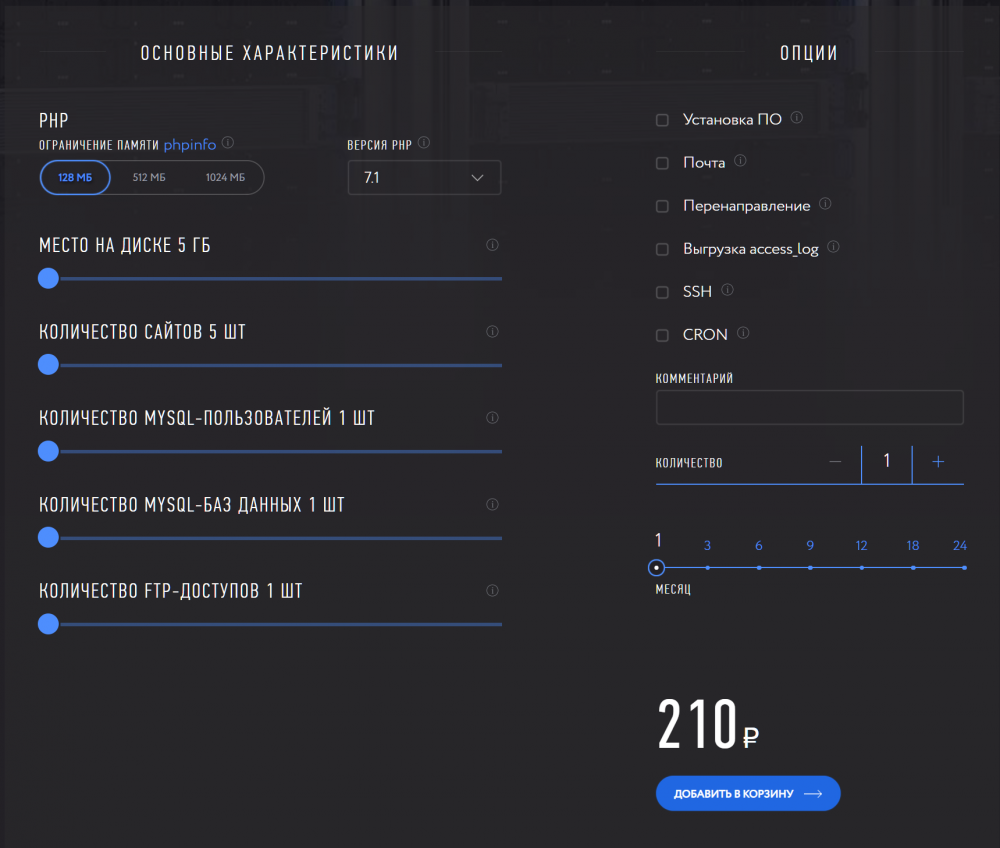1000x848 pixels.
Task: Open the phpinfo link
Action: [x=190, y=145]
